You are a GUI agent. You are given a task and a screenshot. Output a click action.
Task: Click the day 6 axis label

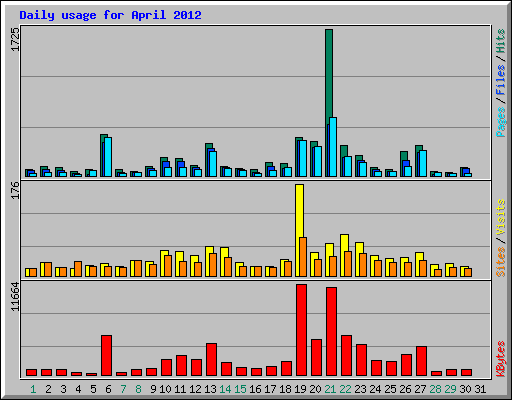point(108,389)
